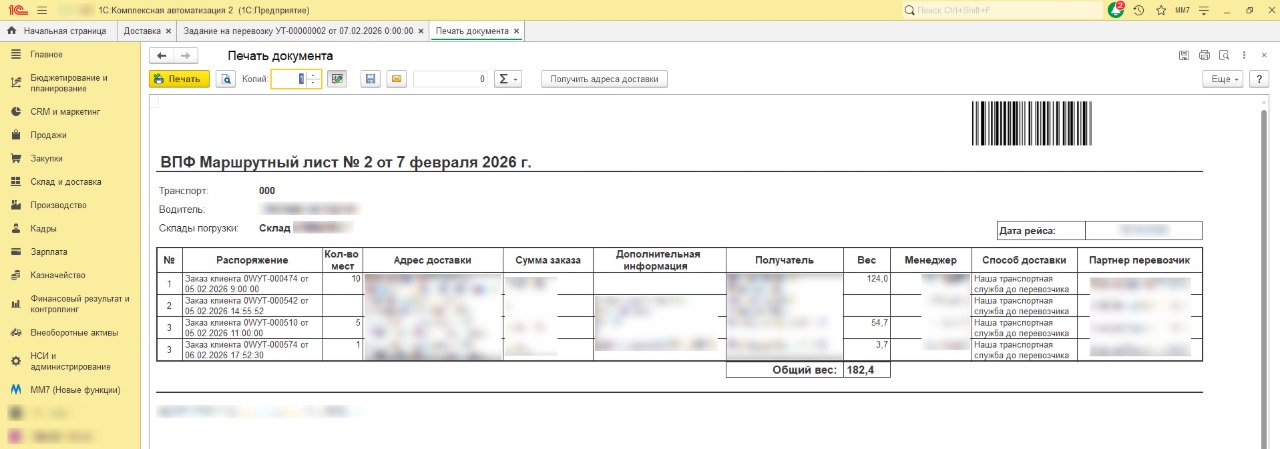Open Казначейство section in sidebar
The image size is (1280, 449).
[70, 275]
